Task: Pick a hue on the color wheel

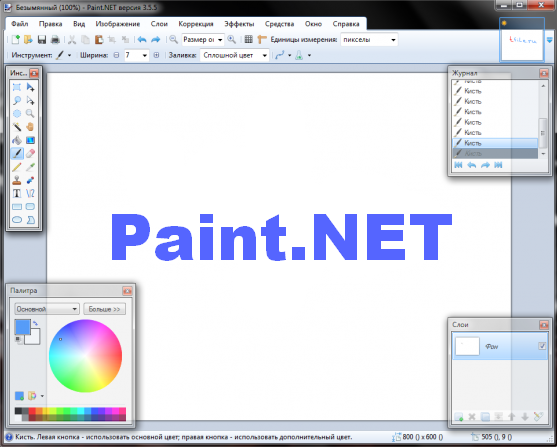Action: pyautogui.click(x=85, y=356)
